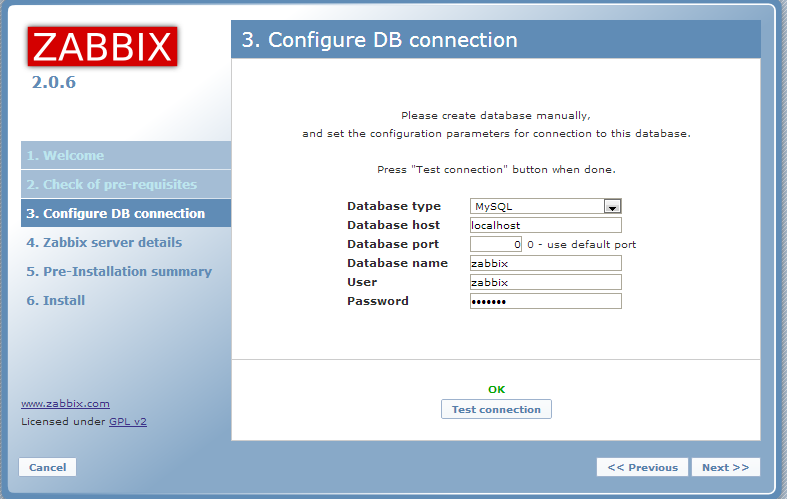Go to Next step

(726, 467)
